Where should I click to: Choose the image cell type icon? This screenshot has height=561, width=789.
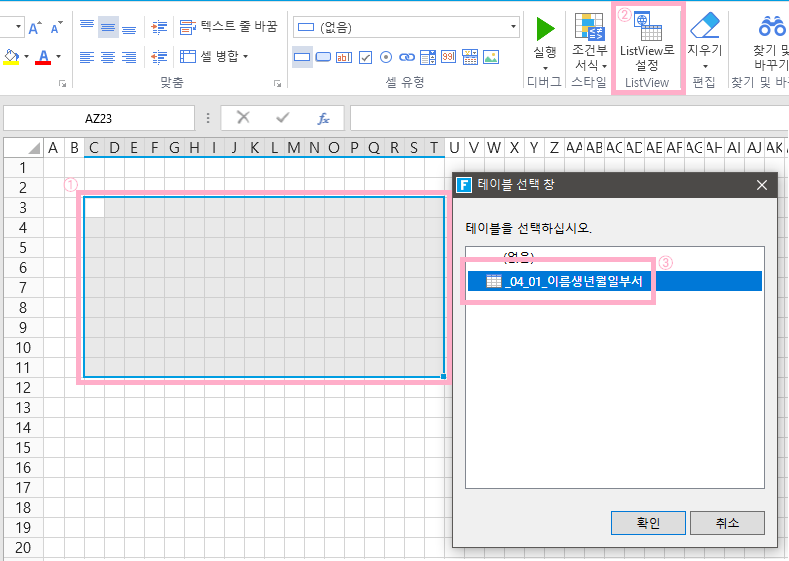tap(491, 57)
